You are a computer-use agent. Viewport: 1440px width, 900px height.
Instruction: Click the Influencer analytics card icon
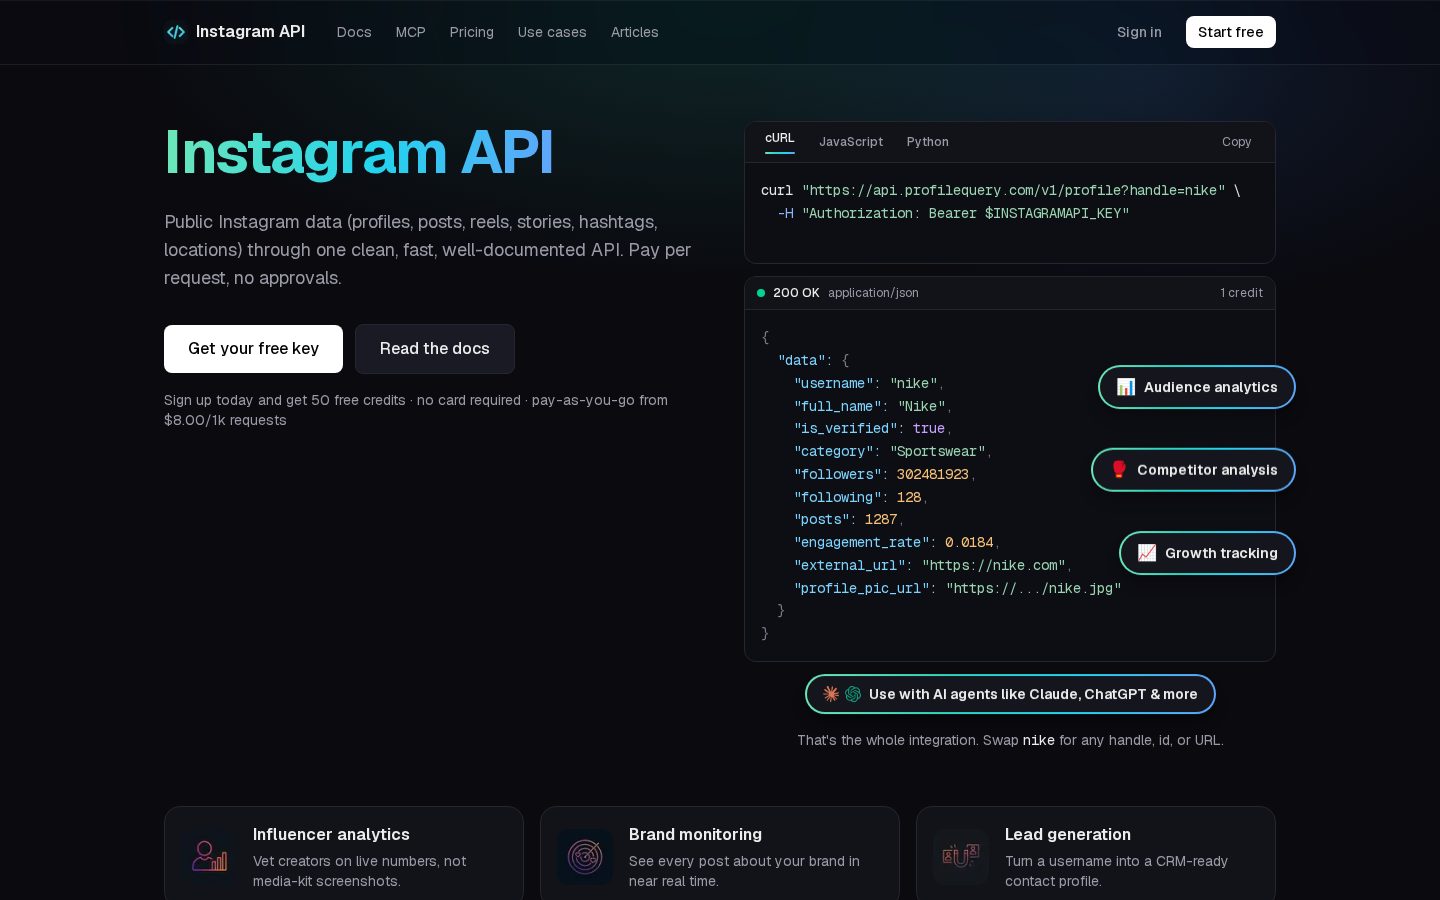tap(209, 857)
